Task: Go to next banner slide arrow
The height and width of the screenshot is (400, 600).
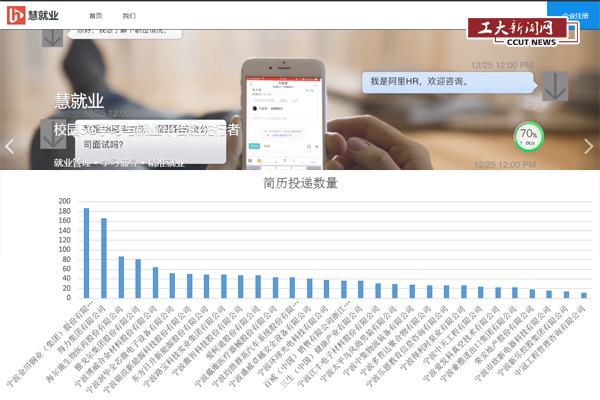Action: tap(589, 146)
